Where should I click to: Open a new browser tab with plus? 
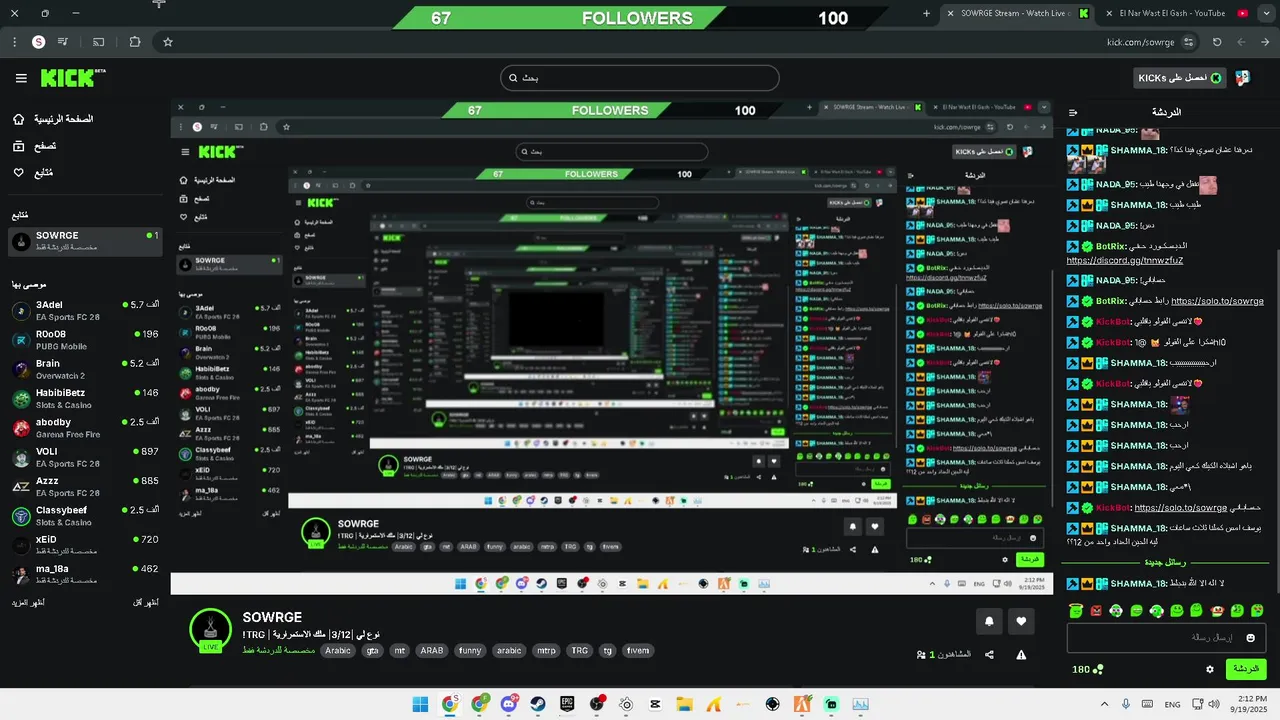[926, 13]
